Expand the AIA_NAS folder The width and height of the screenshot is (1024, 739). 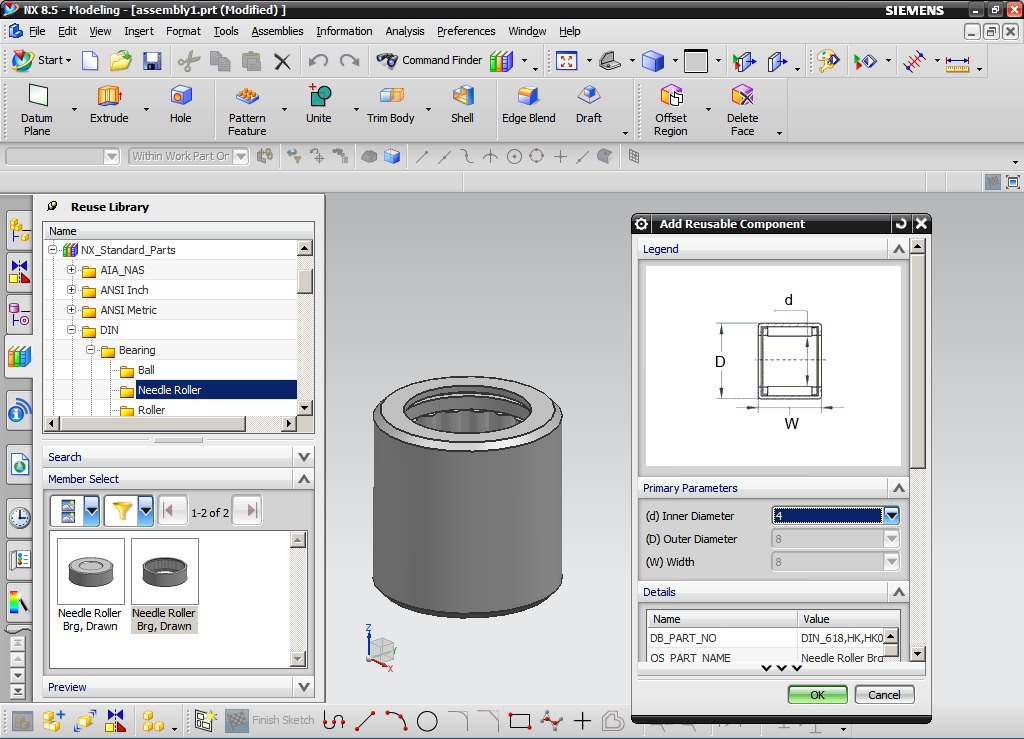[x=71, y=270]
